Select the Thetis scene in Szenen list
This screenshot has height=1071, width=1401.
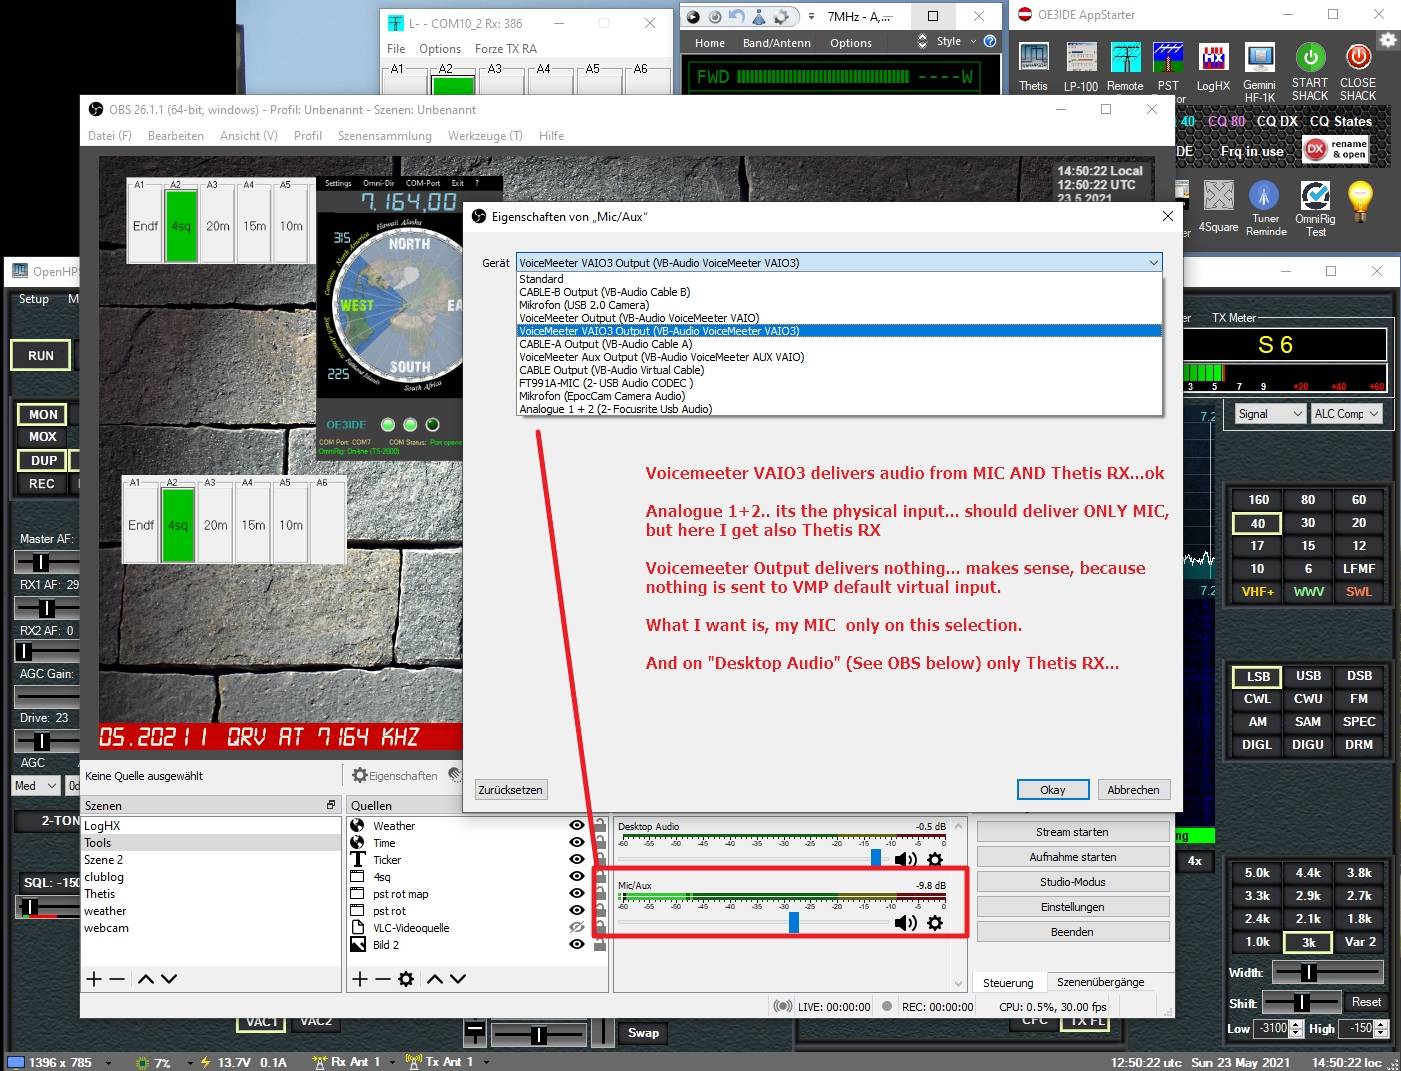100,894
